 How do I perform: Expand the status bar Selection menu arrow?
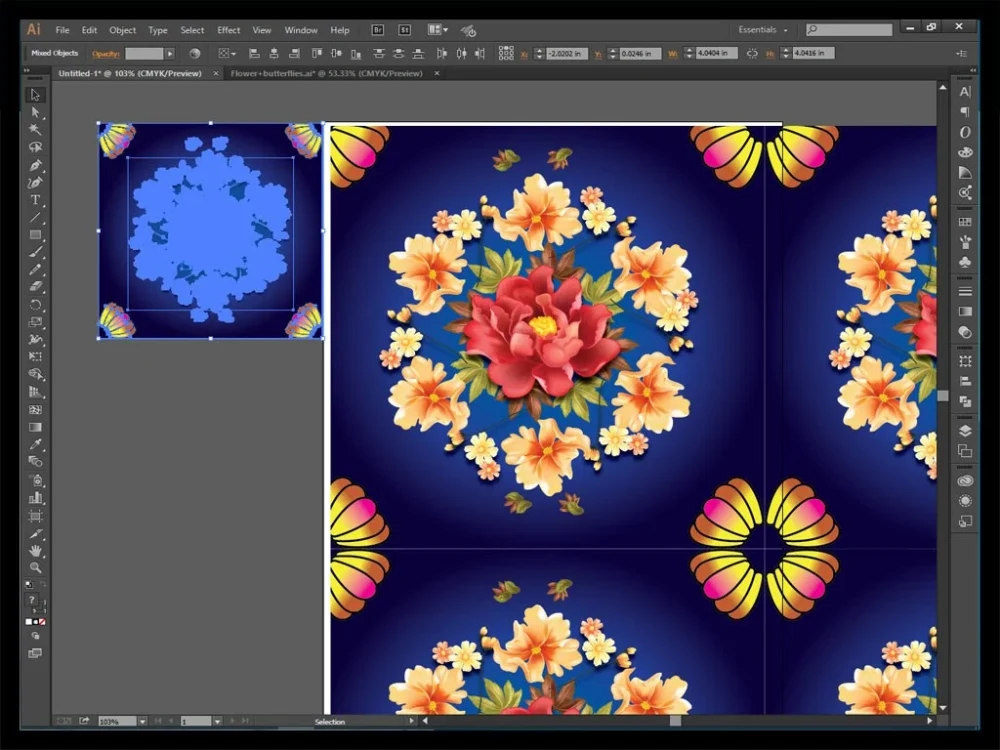pos(411,721)
